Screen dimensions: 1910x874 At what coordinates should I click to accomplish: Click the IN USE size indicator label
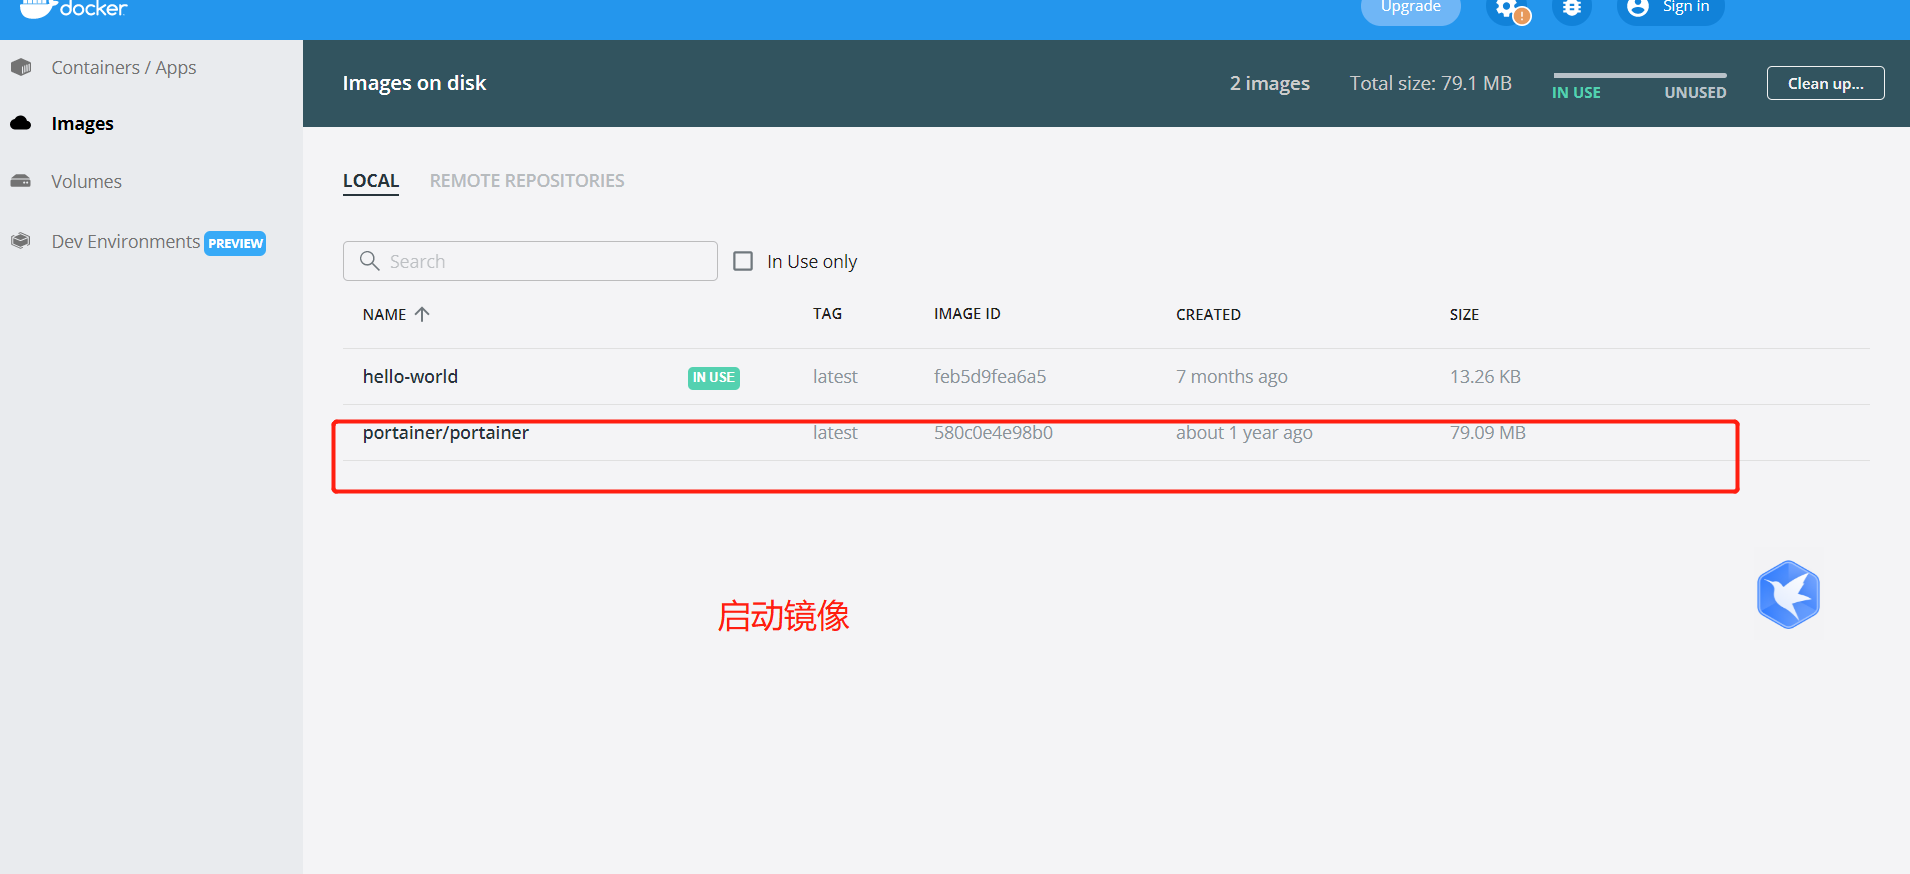click(x=1576, y=93)
